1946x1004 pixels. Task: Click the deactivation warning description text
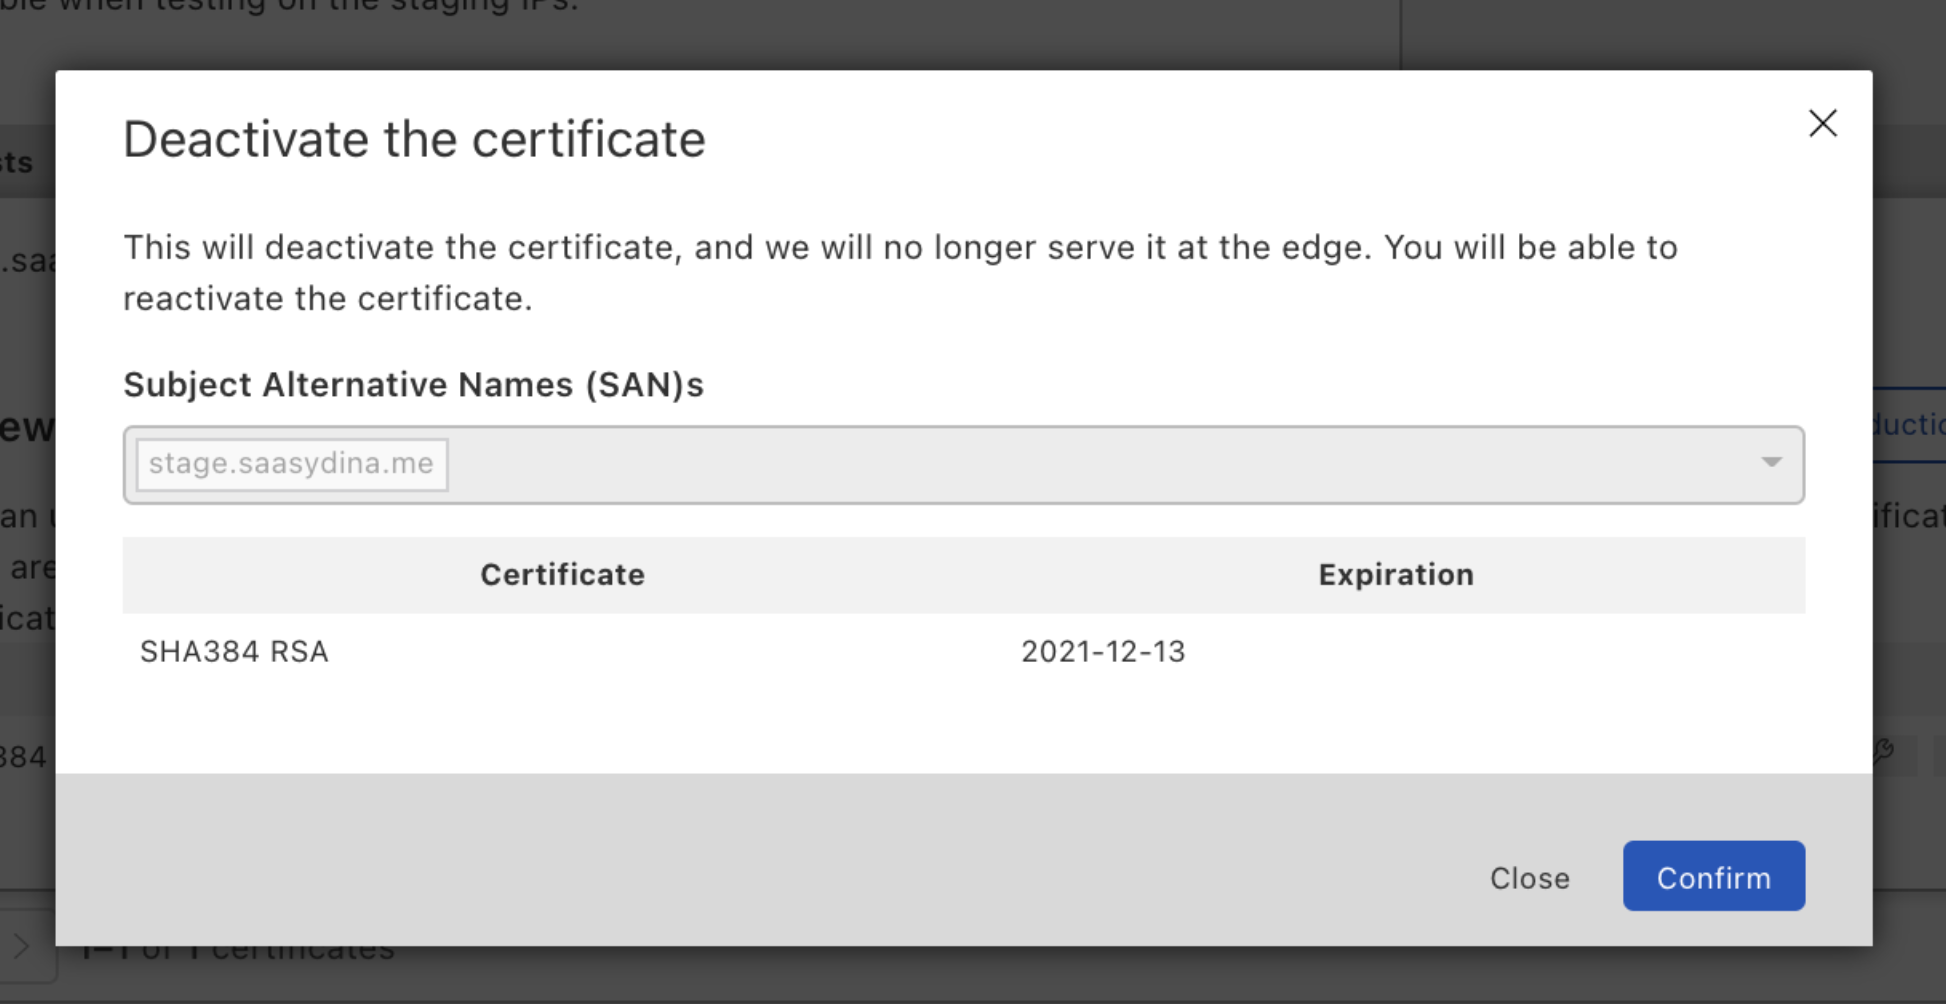[x=900, y=273]
